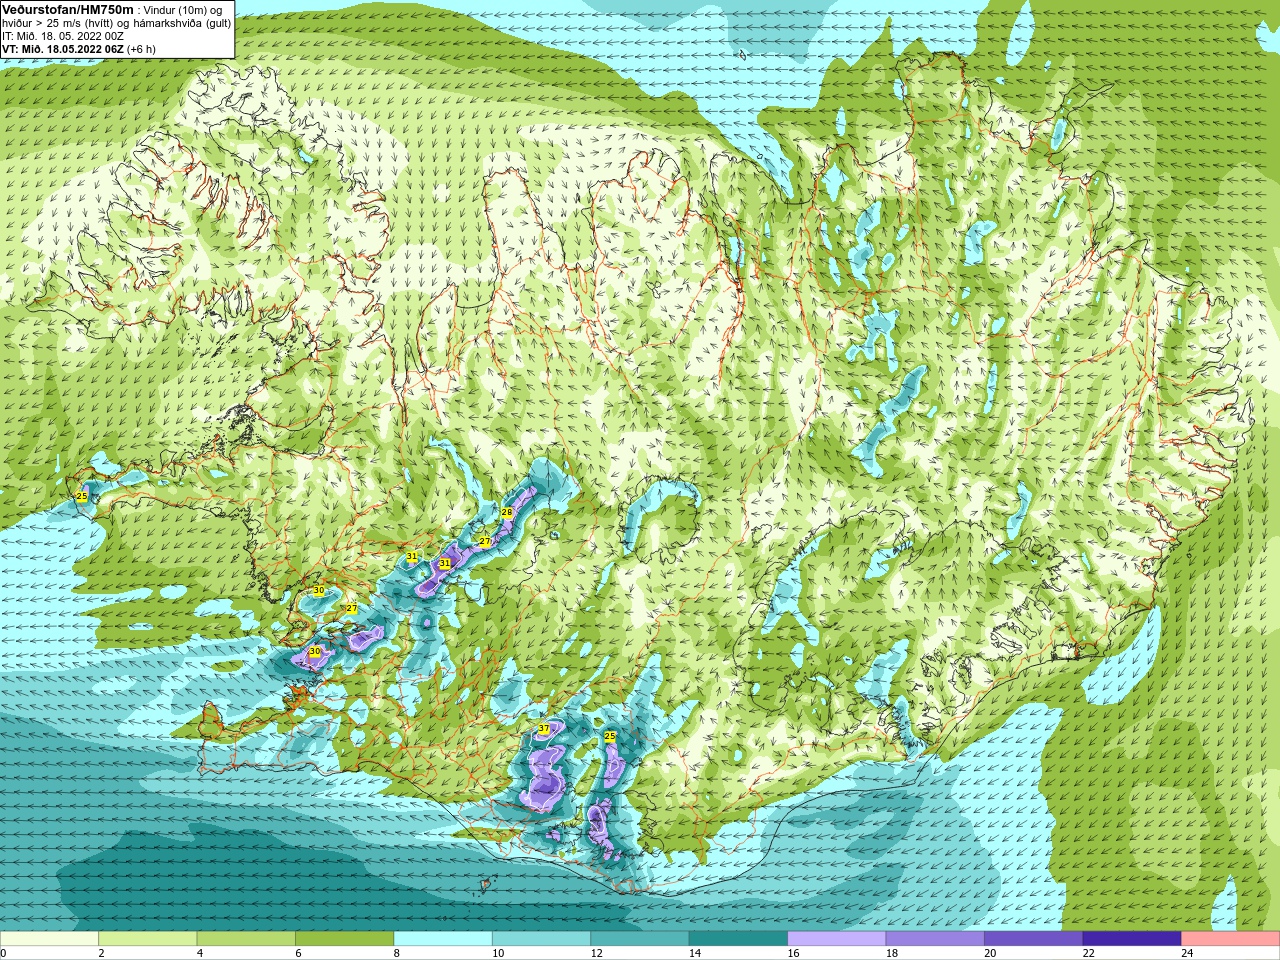Click the 18–20 m/s purple legend swatch
The width and height of the screenshot is (1280, 960).
pyautogui.click(x=935, y=939)
